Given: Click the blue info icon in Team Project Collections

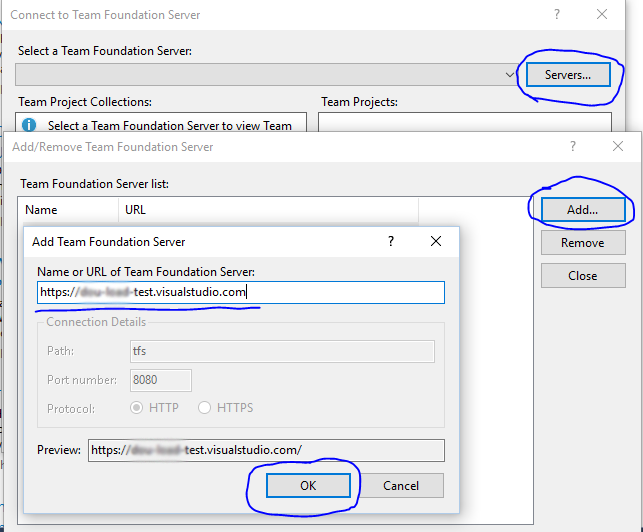Looking at the screenshot, I should pos(29,125).
